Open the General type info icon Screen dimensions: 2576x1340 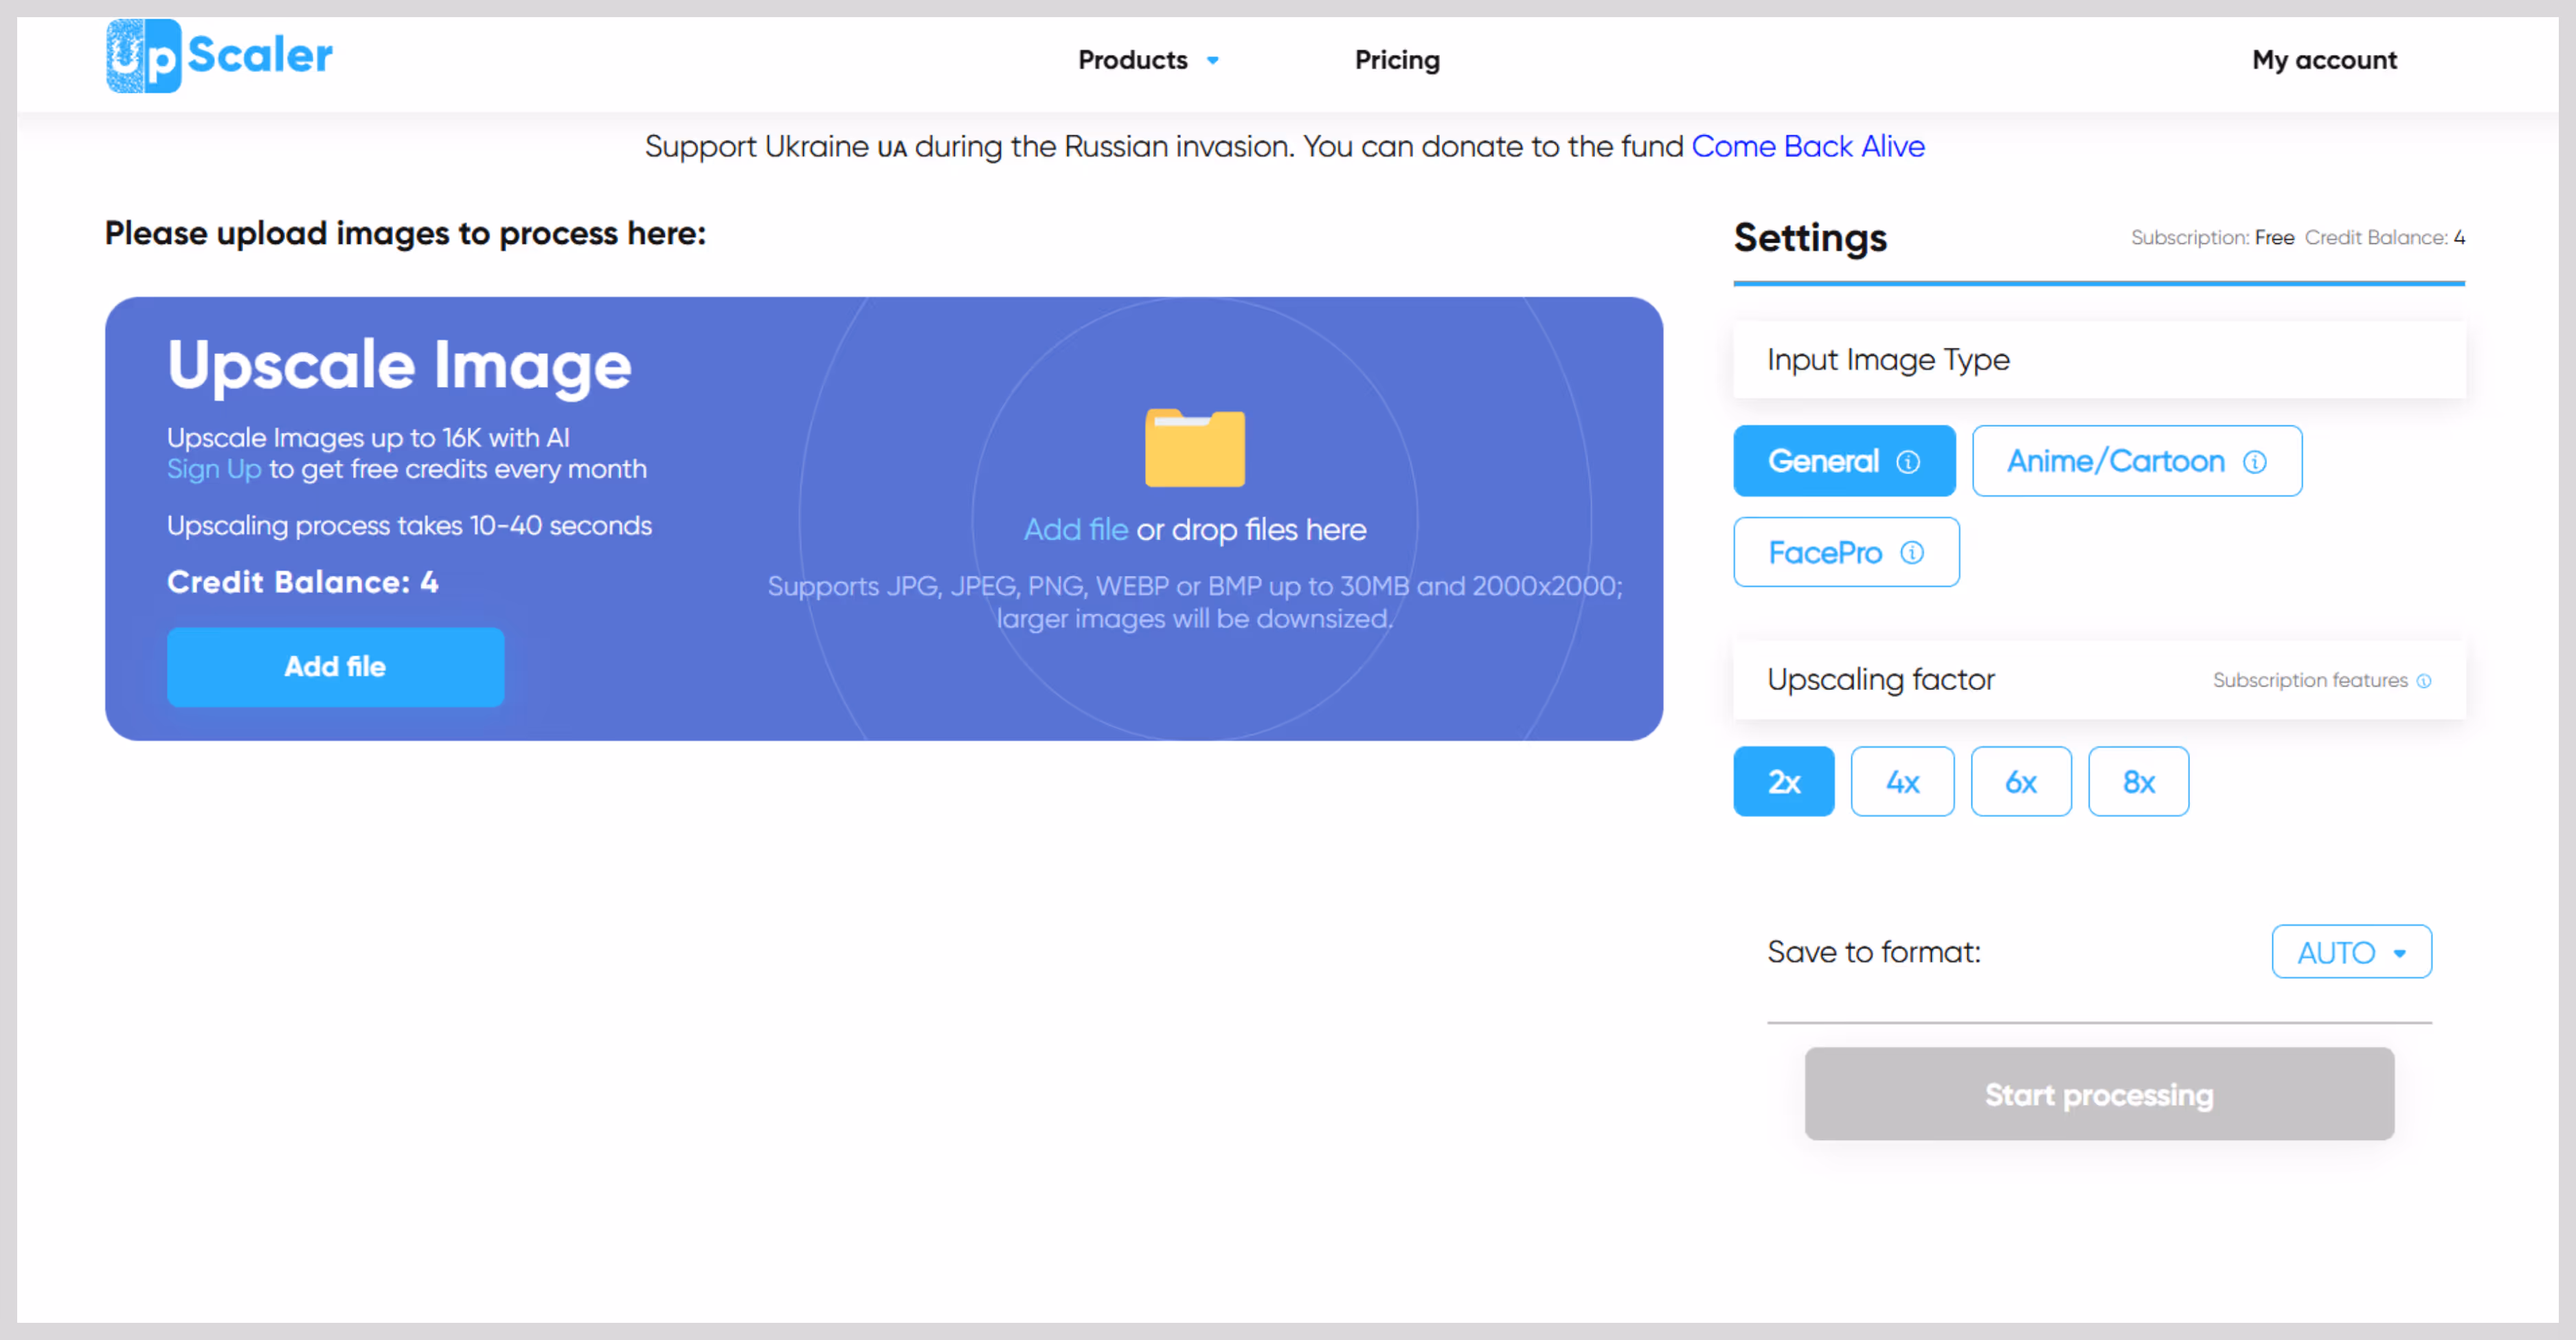1908,462
